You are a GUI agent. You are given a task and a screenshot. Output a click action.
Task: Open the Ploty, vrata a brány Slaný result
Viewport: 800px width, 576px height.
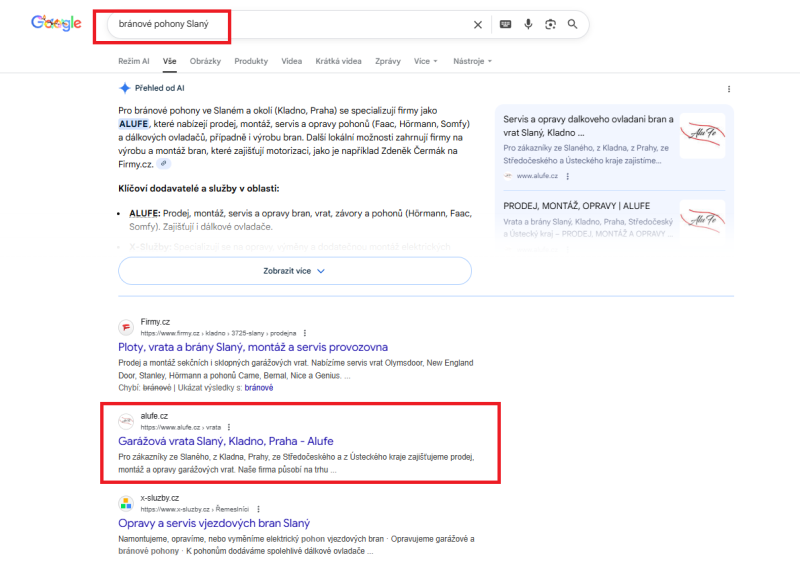(260, 347)
